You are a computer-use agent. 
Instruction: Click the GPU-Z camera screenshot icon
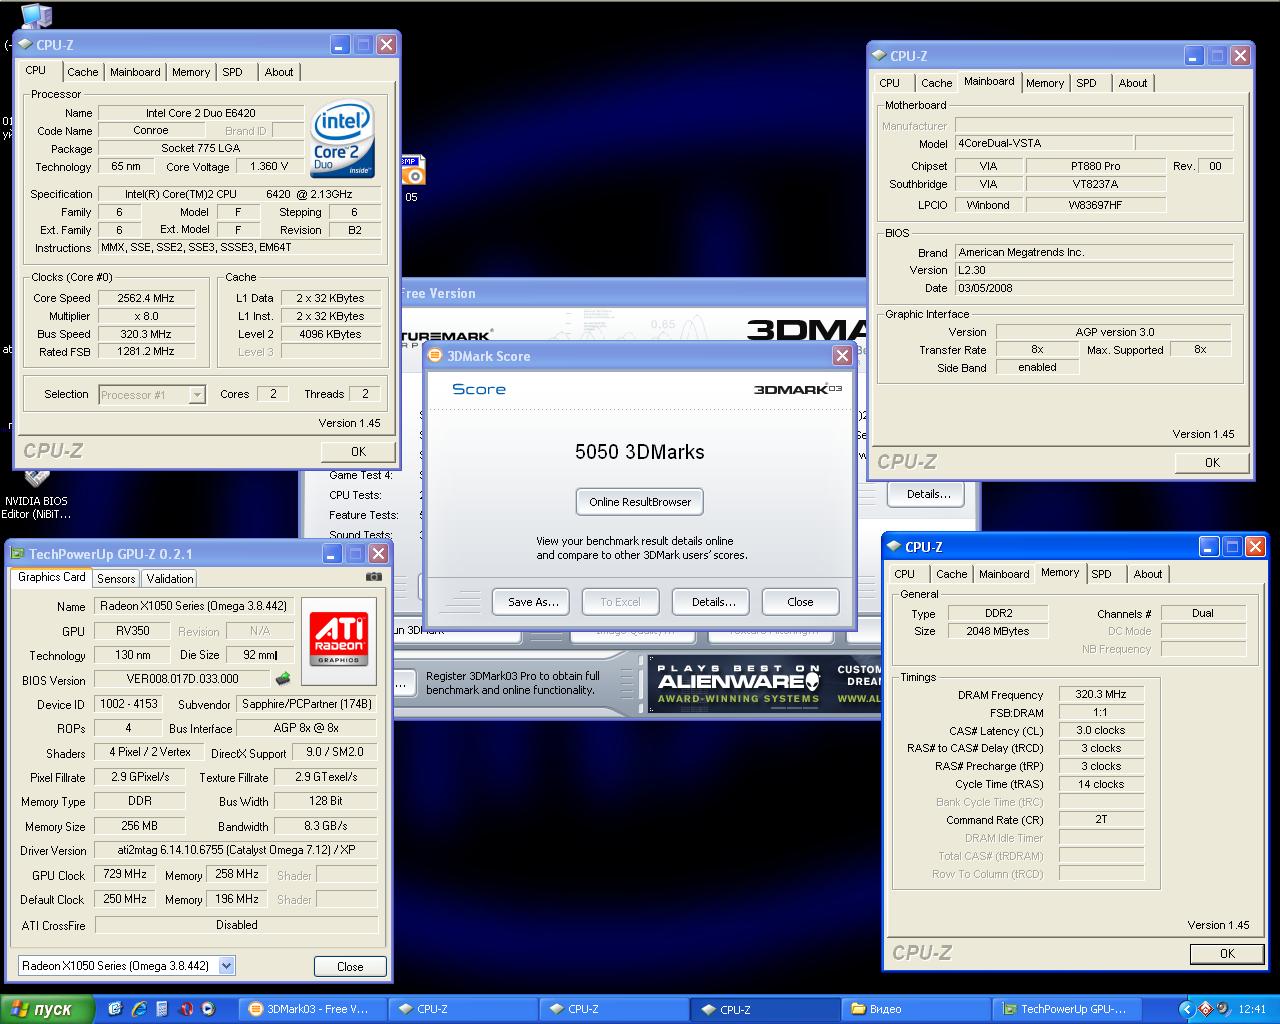pyautogui.click(x=374, y=576)
